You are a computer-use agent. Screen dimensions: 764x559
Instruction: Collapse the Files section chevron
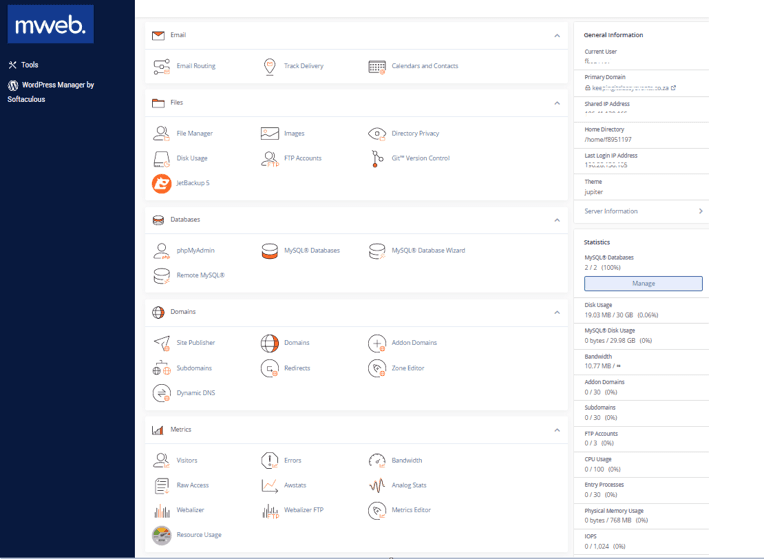(557, 103)
